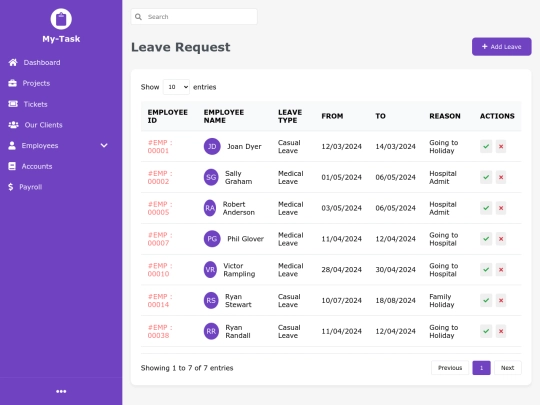
Task: Click the Leave Request page heading
Action: point(180,47)
